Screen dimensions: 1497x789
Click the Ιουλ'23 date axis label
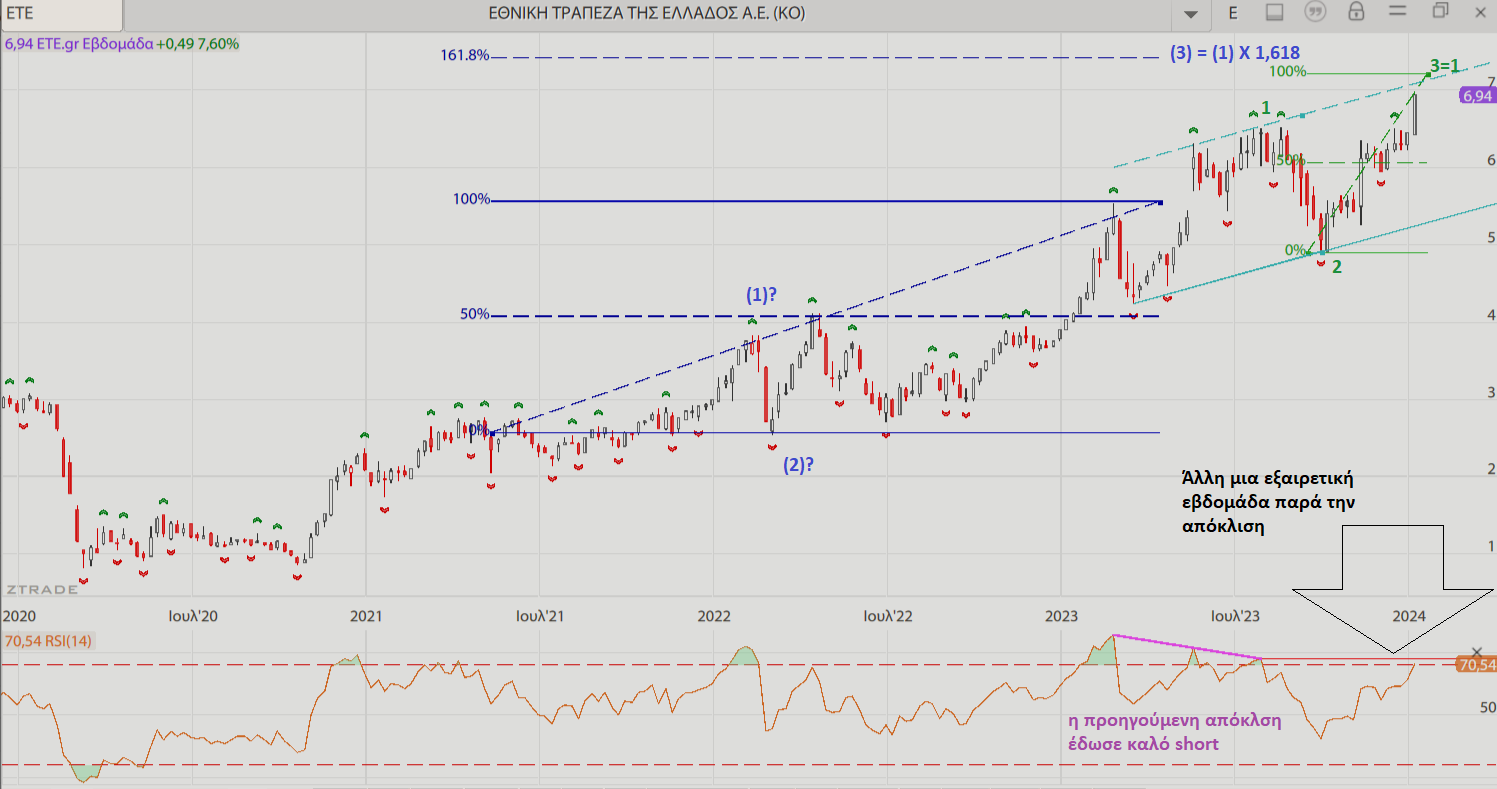(x=1234, y=616)
